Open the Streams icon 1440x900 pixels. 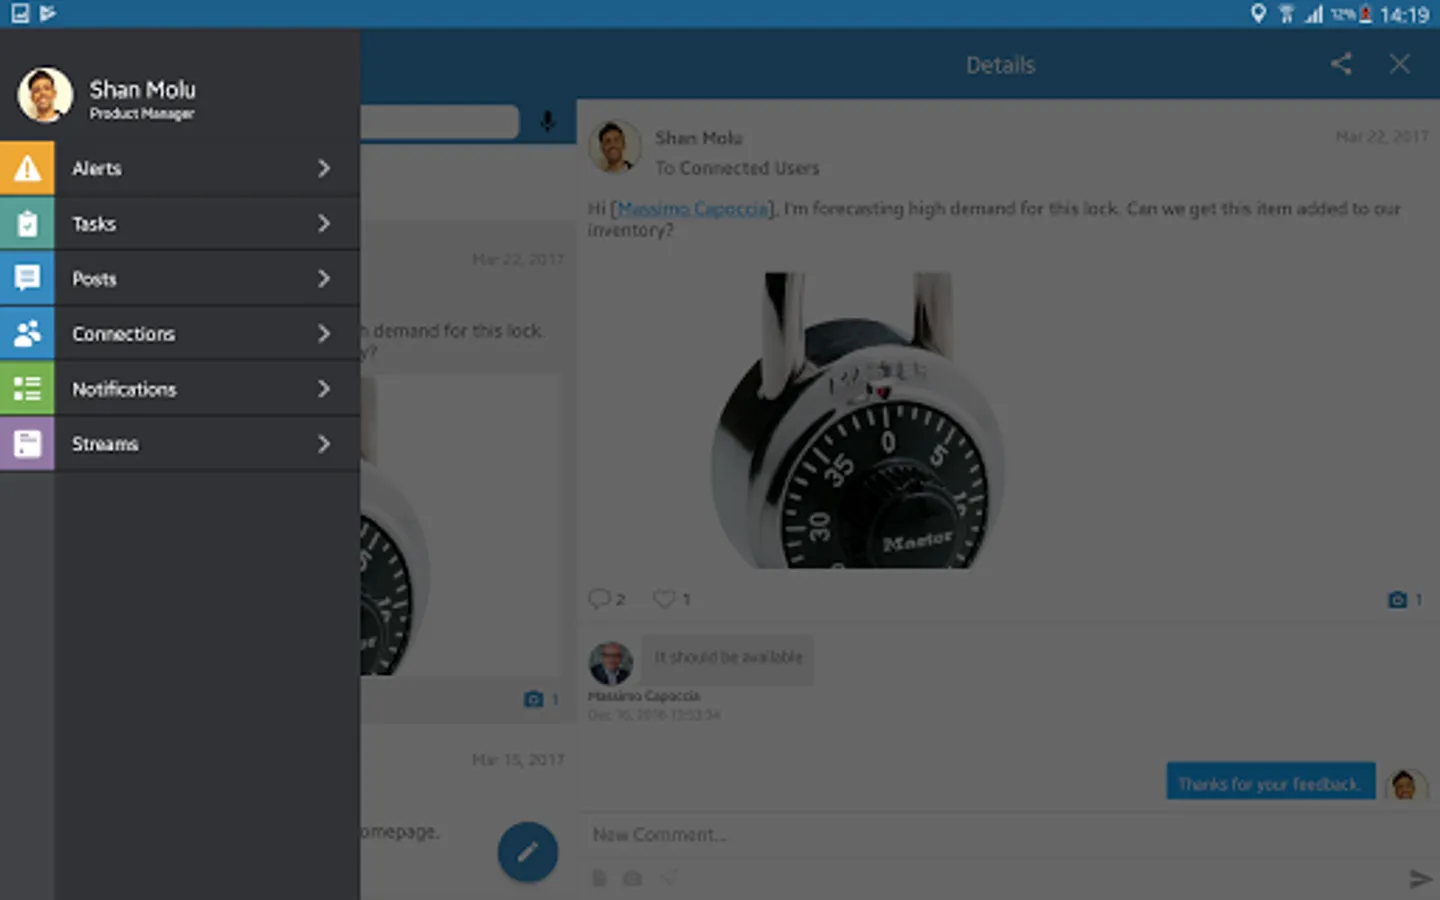click(x=27, y=443)
